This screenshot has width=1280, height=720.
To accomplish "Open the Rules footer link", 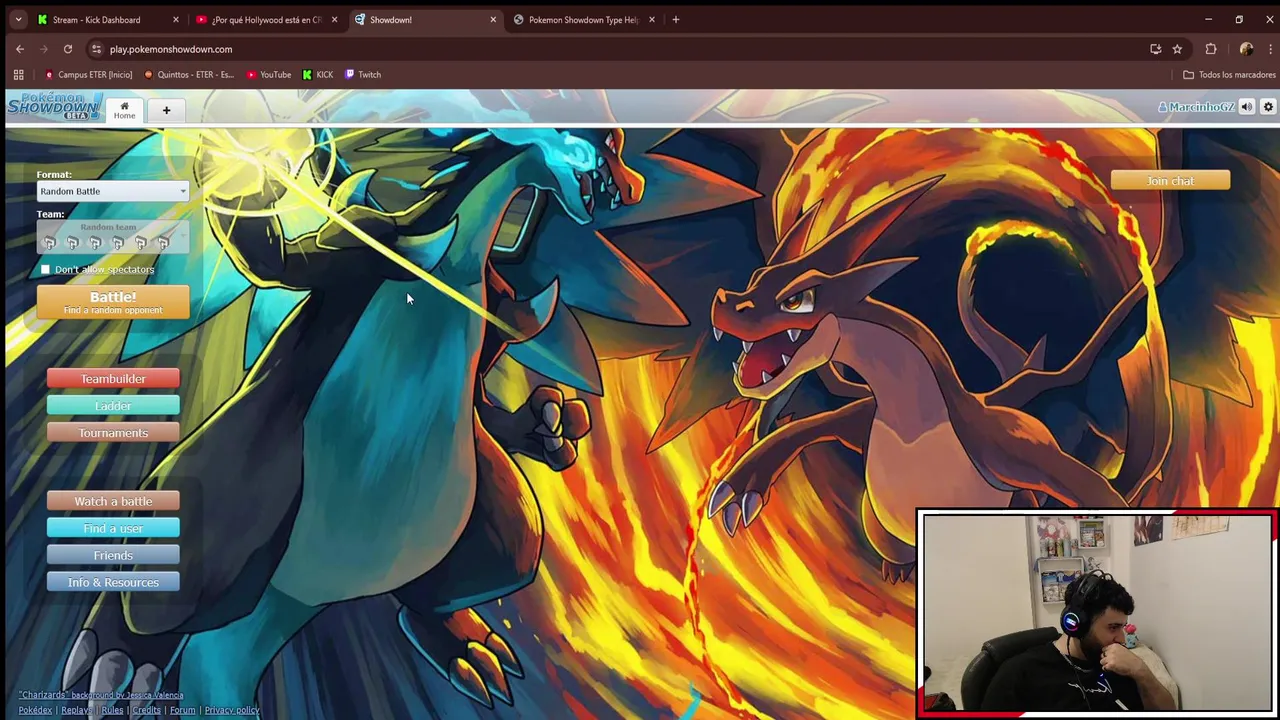I will click(x=112, y=710).
